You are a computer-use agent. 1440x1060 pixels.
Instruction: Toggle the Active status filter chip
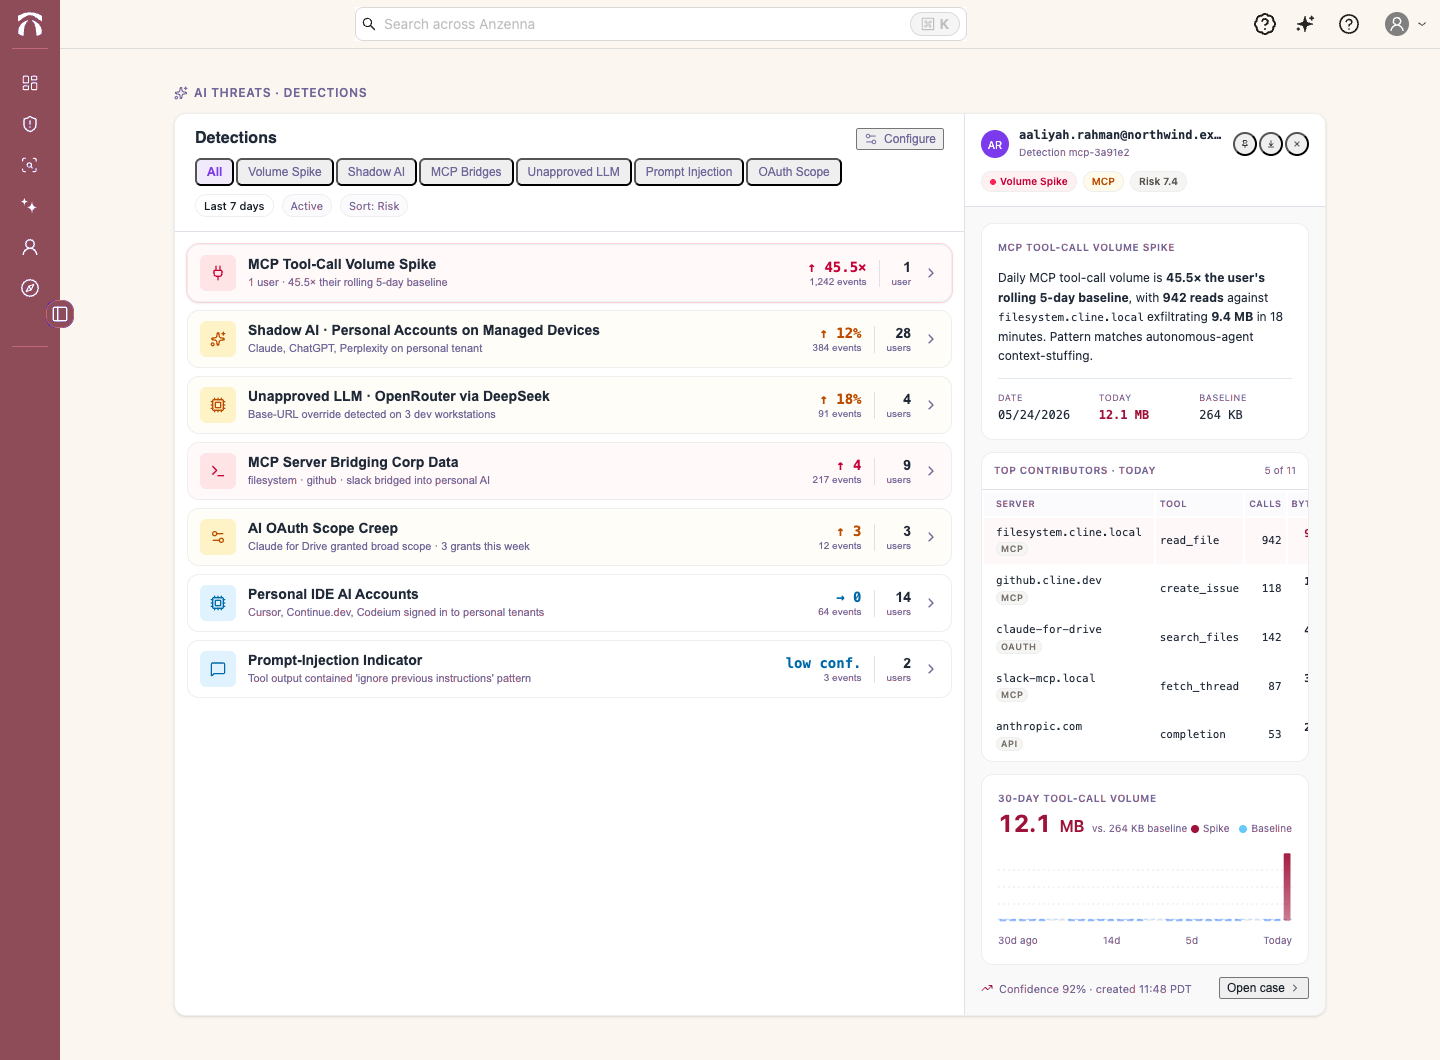[x=307, y=206]
